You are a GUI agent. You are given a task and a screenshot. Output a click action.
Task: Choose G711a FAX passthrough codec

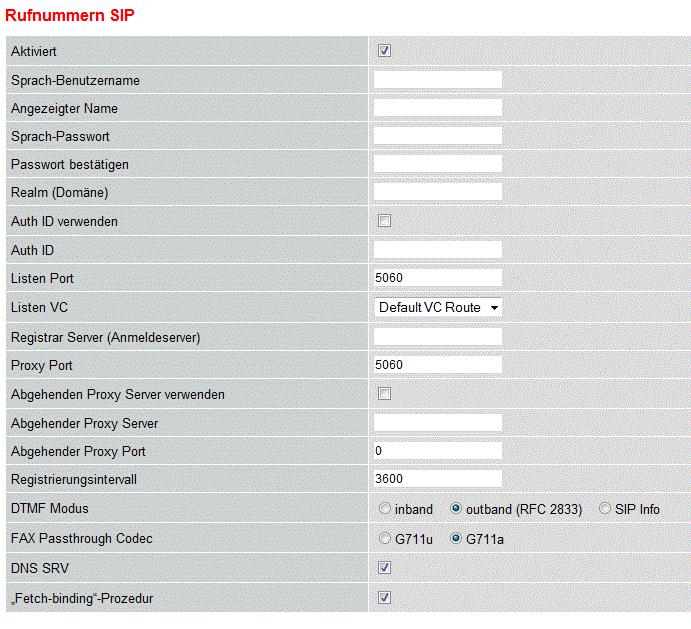457,539
